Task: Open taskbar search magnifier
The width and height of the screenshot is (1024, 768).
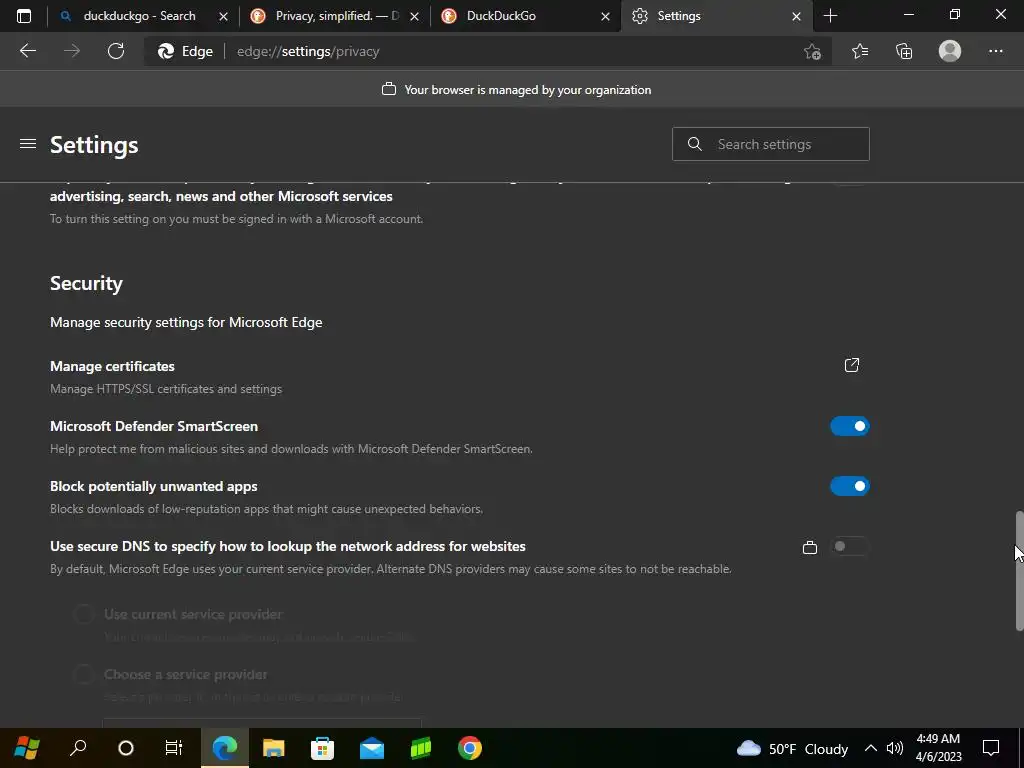Action: coord(78,747)
